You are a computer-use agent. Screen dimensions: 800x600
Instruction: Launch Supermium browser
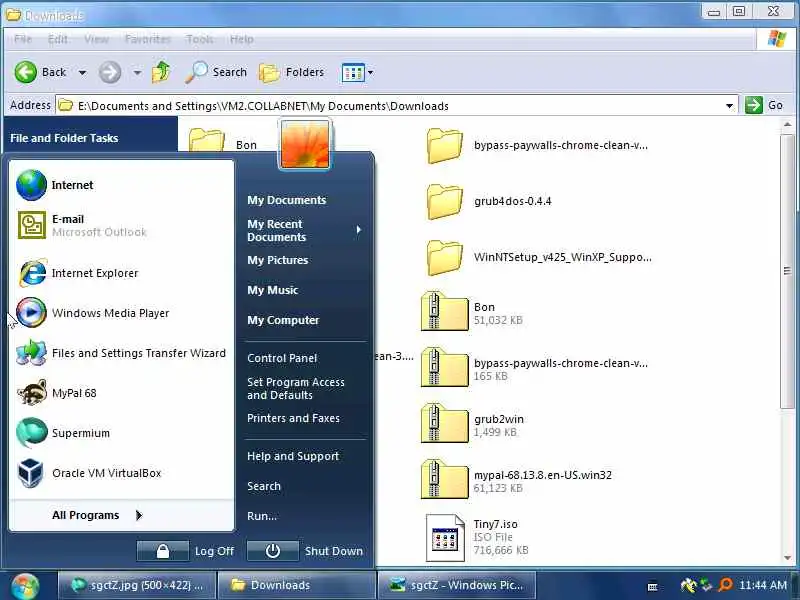pyautogui.click(x=63, y=433)
